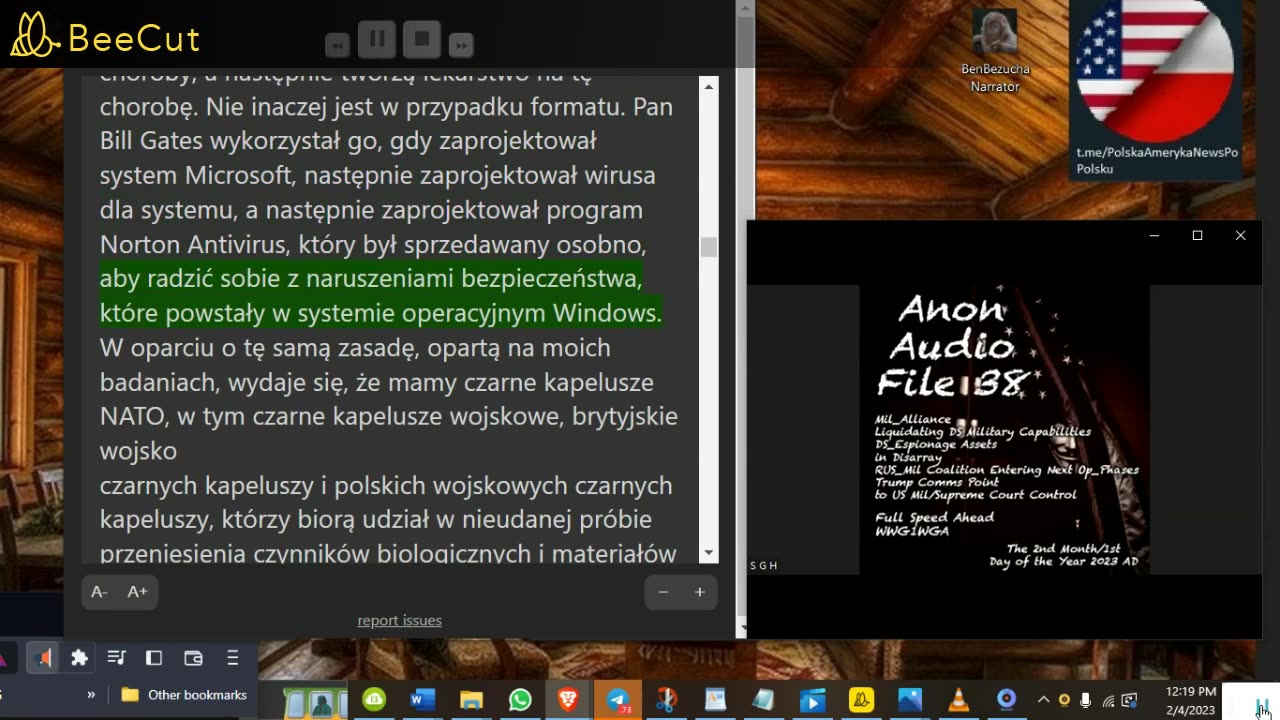Image resolution: width=1280 pixels, height=720 pixels.
Task: Open the taskbar picture-viewer icon next to scissors
Action: pyautogui.click(x=715, y=700)
